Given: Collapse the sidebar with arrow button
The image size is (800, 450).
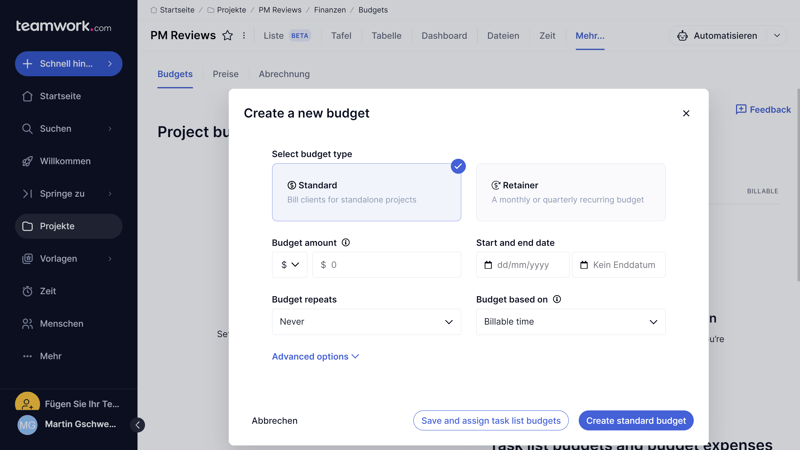Looking at the screenshot, I should pyautogui.click(x=138, y=425).
